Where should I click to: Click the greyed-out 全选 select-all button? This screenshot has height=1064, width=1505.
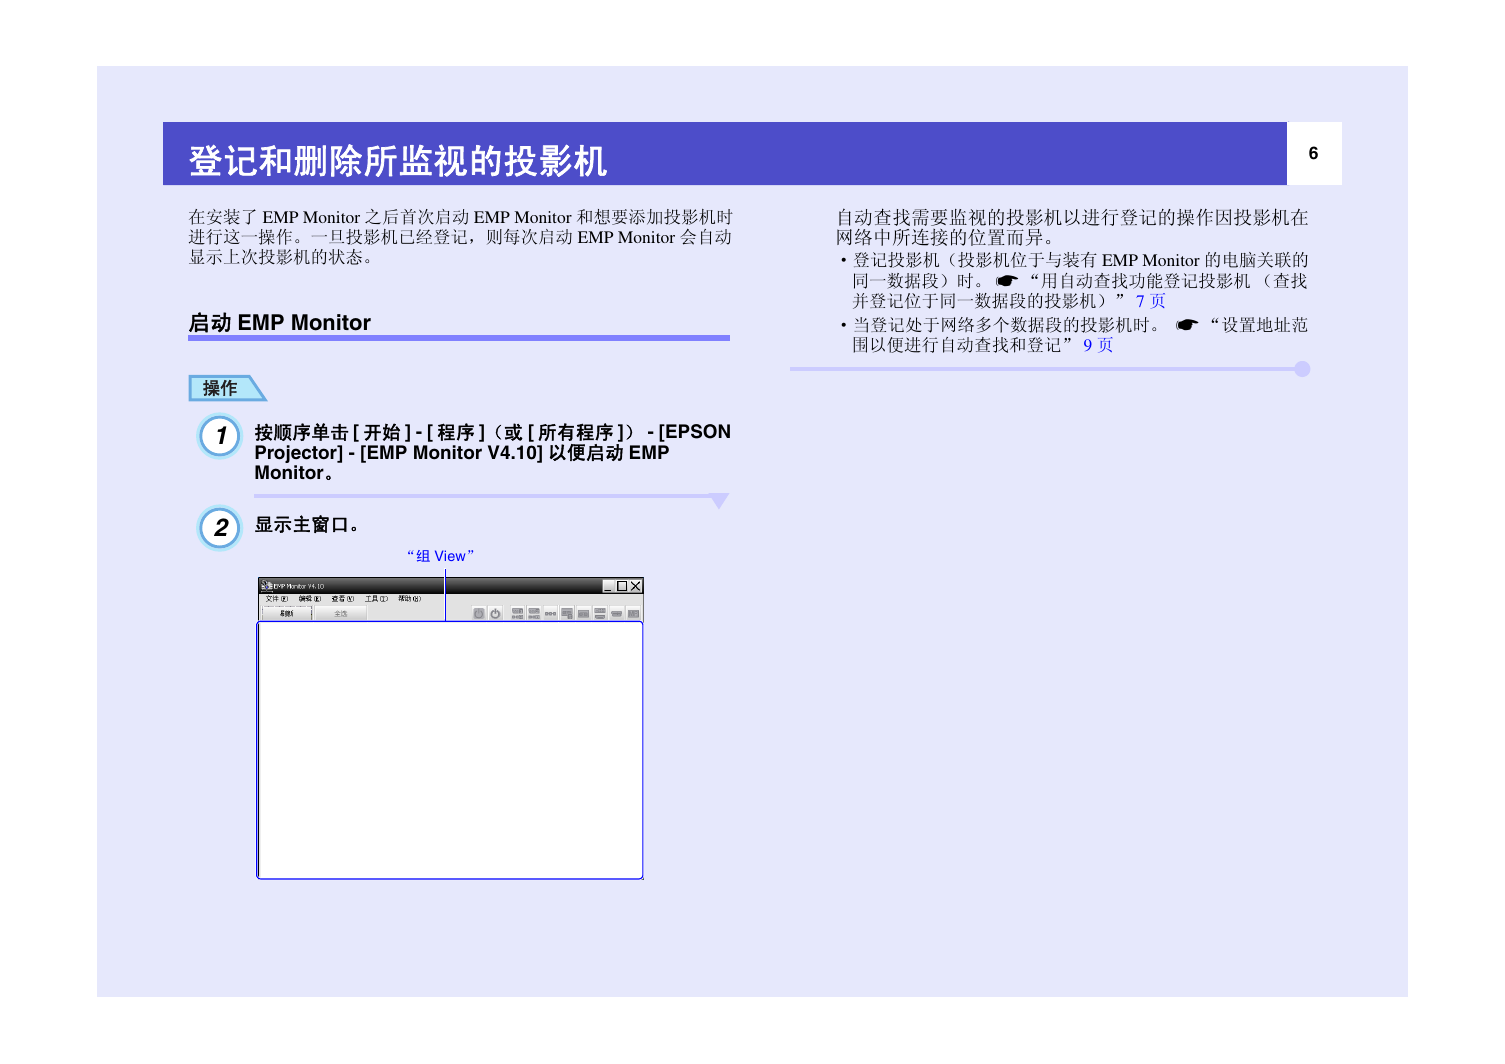point(341,613)
